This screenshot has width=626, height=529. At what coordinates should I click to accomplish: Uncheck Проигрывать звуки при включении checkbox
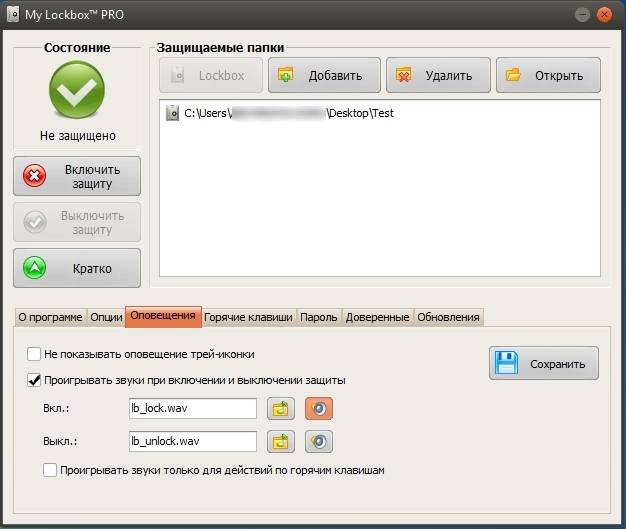coord(34,380)
